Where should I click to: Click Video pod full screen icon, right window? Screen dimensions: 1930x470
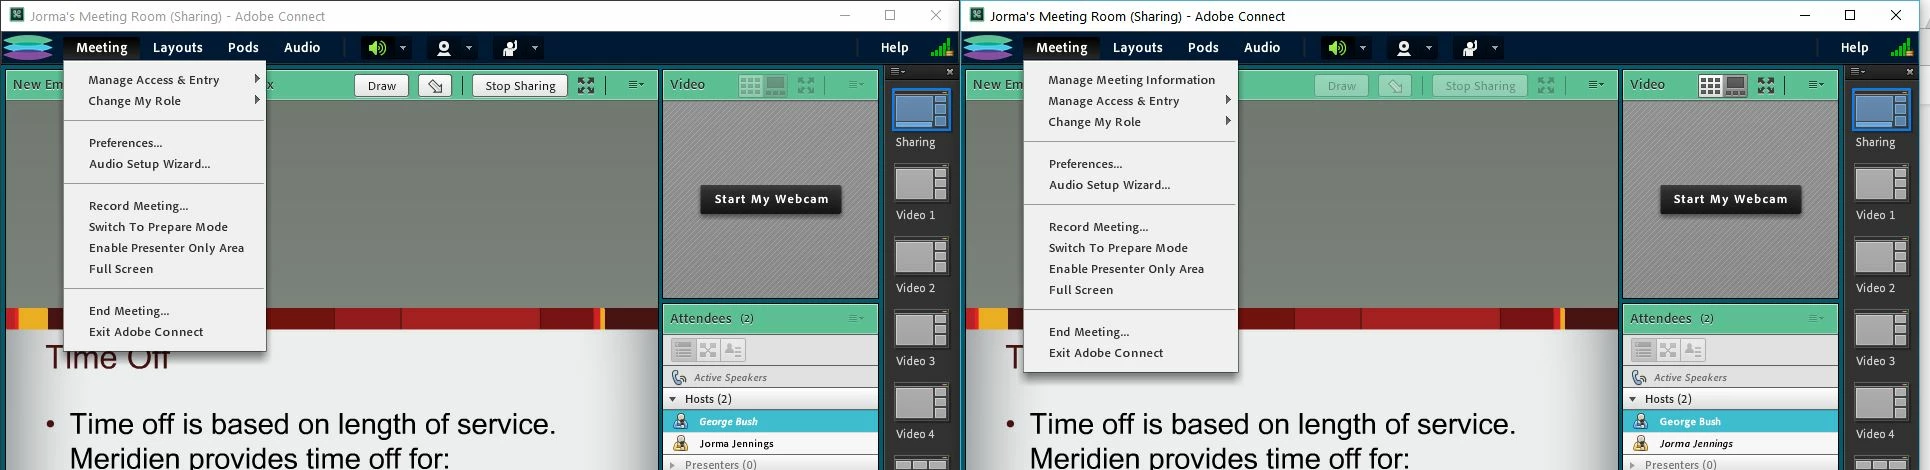pos(1766,86)
